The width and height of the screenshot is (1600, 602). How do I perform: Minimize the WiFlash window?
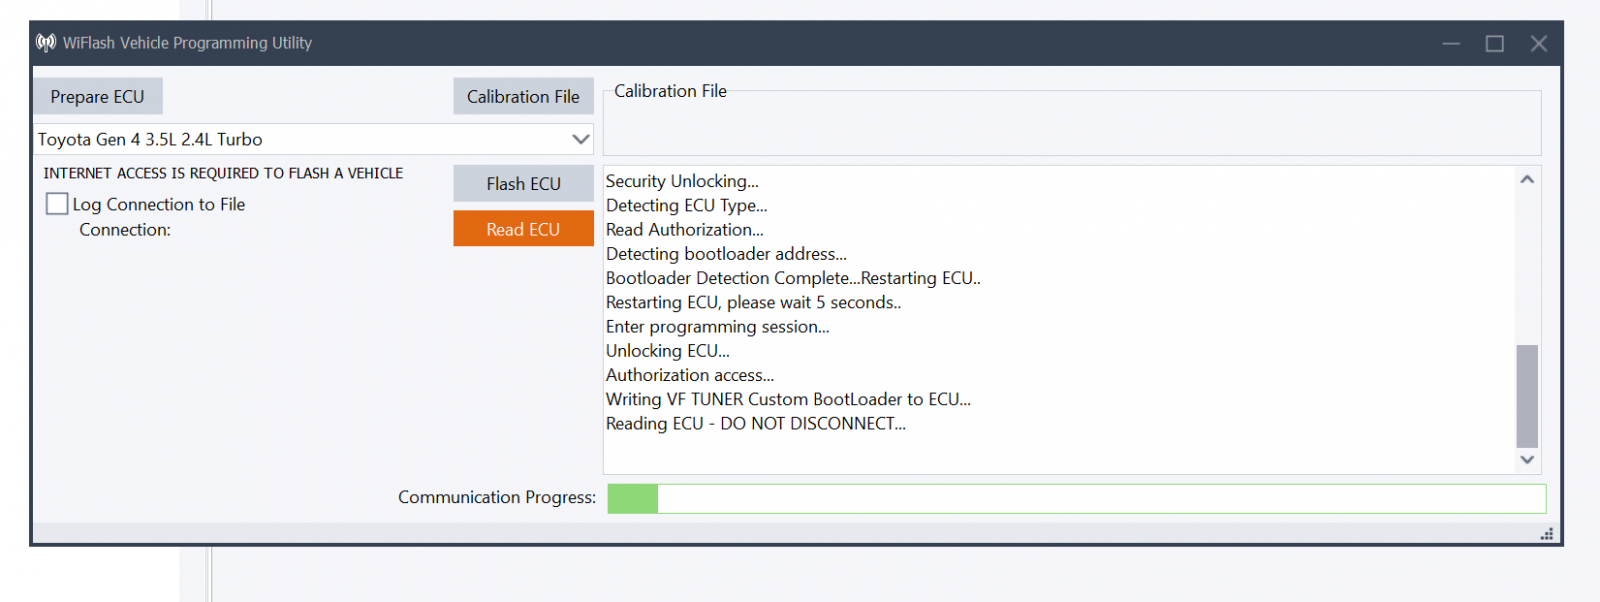(x=1451, y=43)
